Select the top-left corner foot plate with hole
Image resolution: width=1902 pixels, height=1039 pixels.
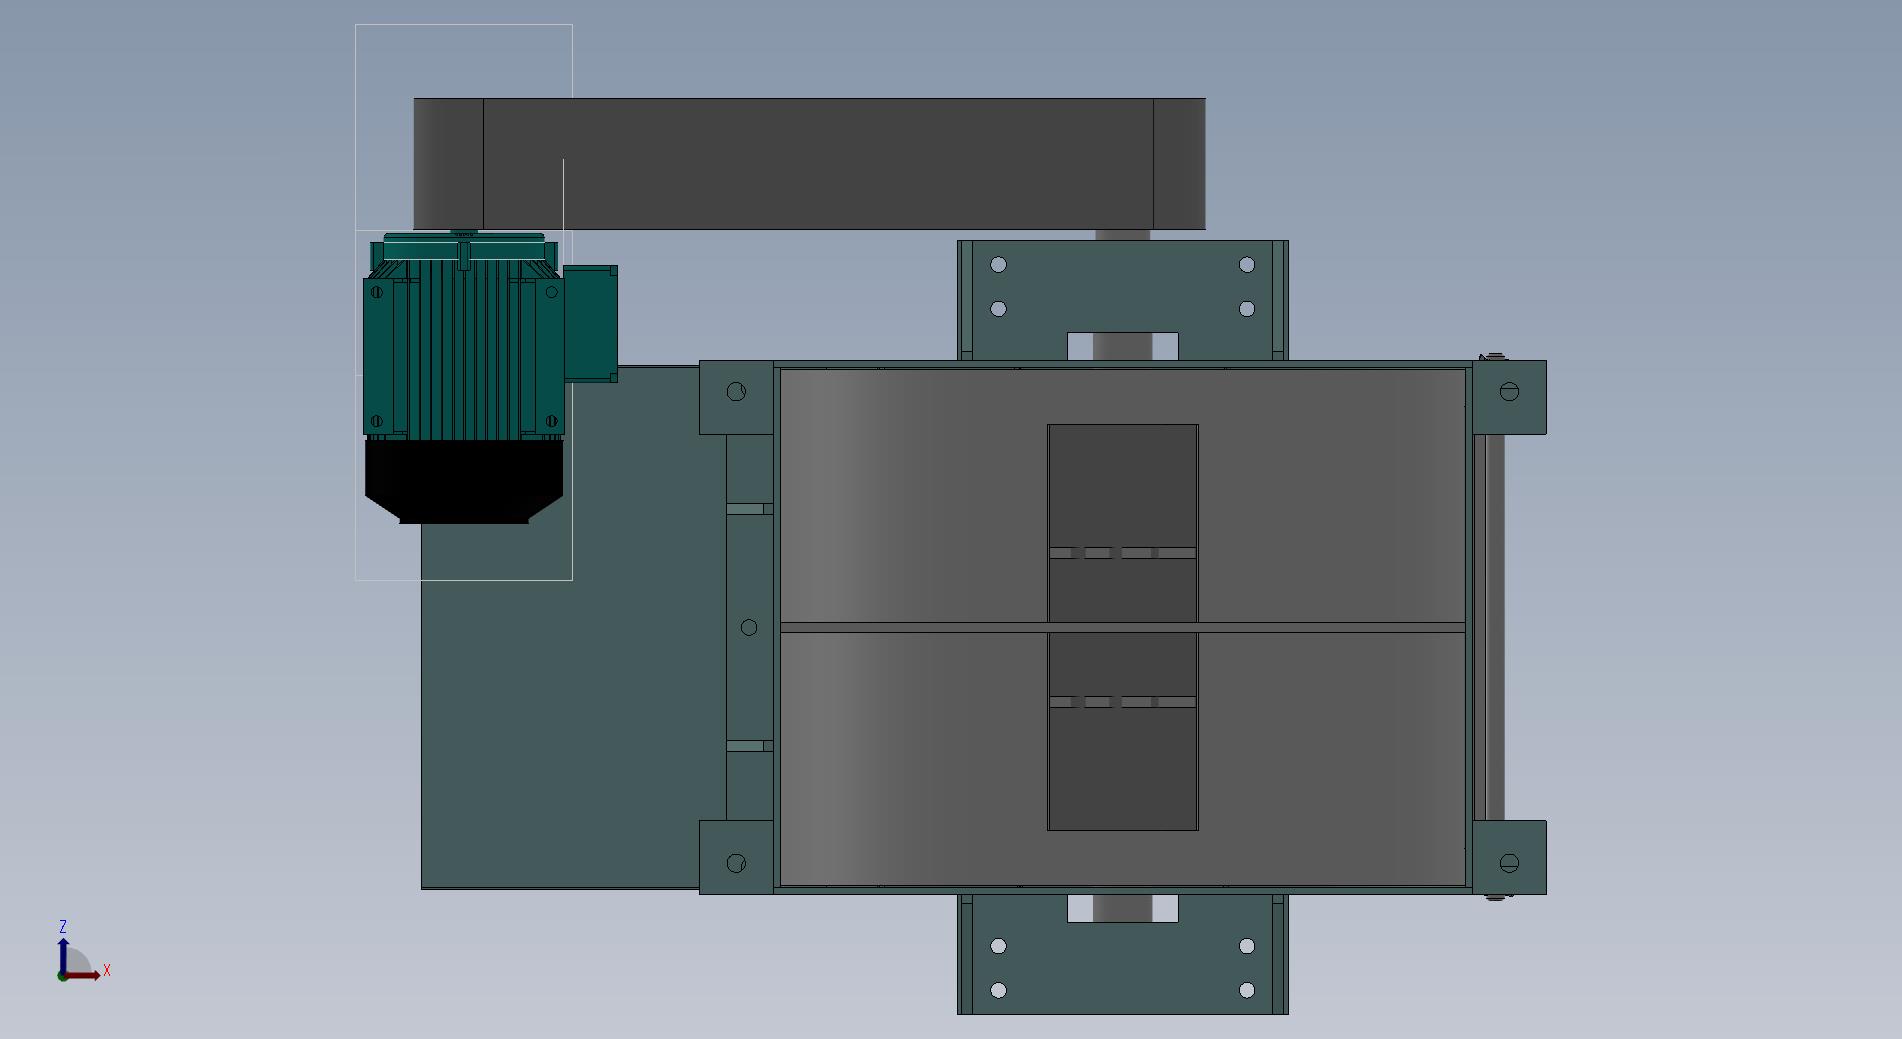click(x=736, y=398)
